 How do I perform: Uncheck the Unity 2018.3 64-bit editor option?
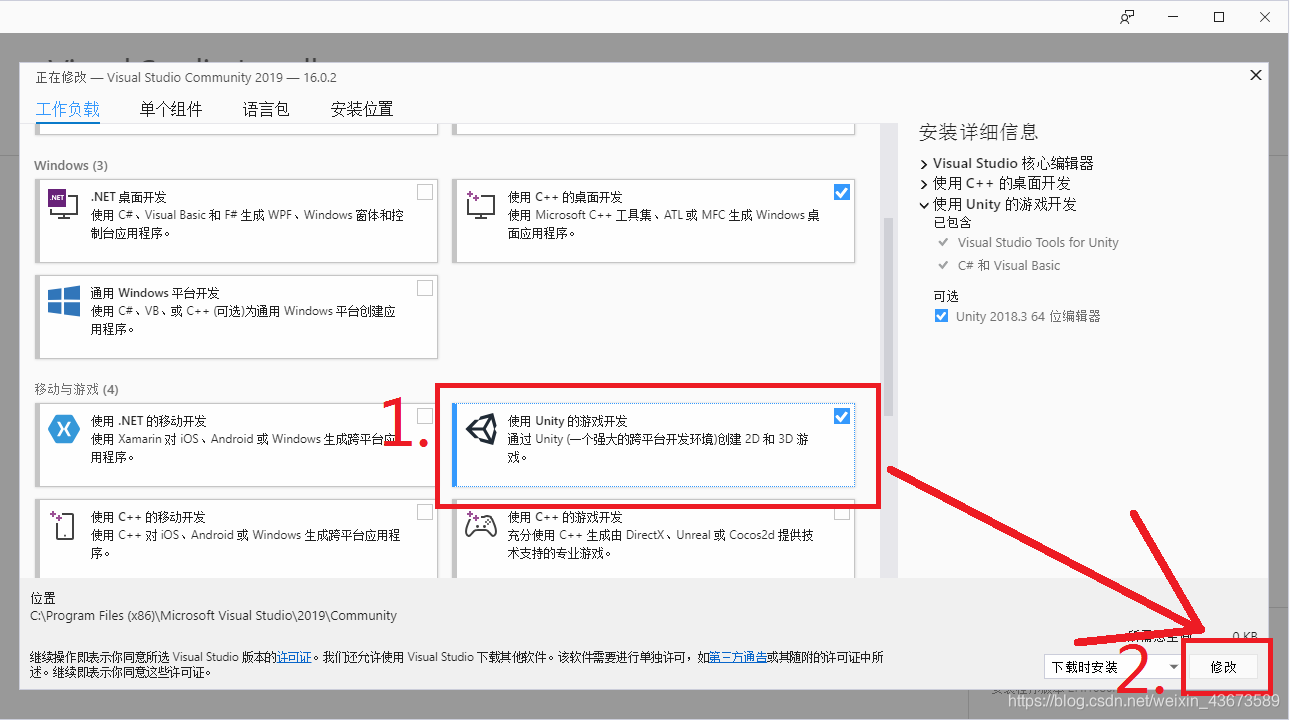click(941, 315)
